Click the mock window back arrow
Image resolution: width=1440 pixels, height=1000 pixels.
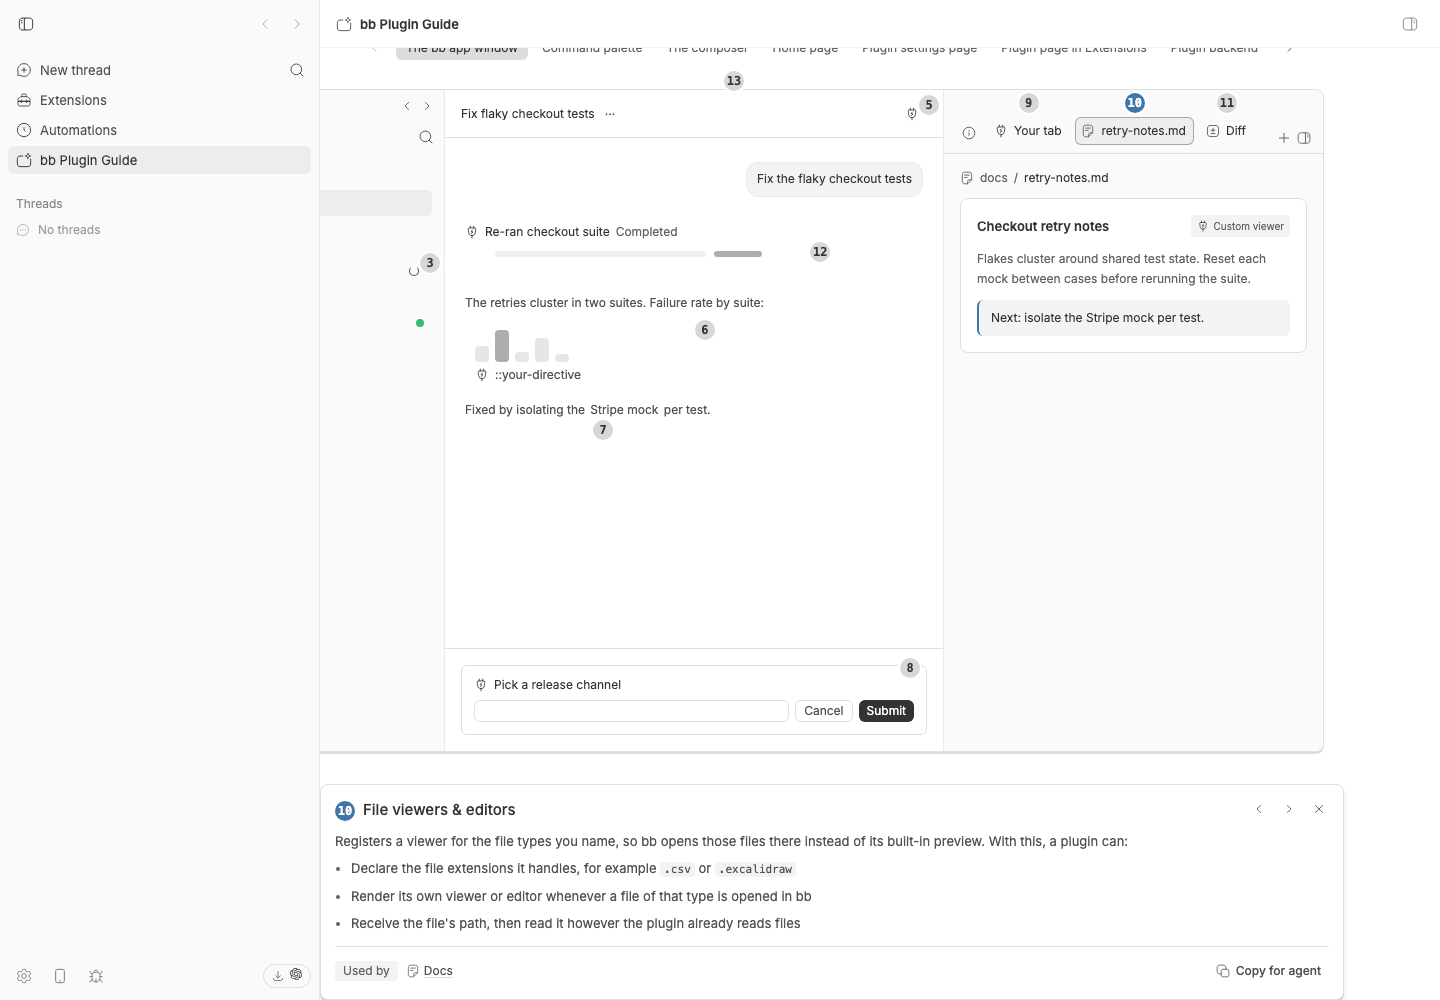coord(407,106)
